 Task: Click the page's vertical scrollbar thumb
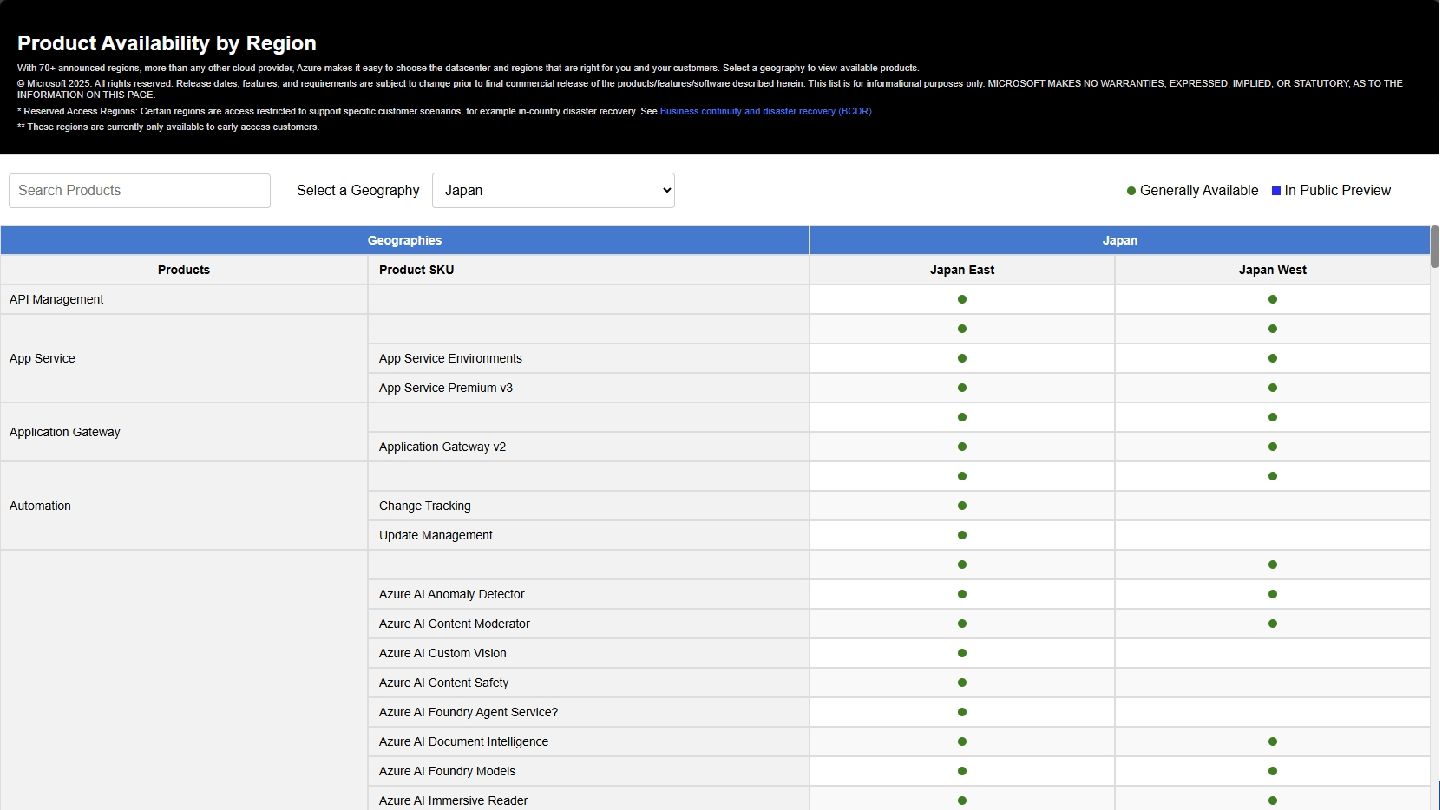(x=1435, y=246)
